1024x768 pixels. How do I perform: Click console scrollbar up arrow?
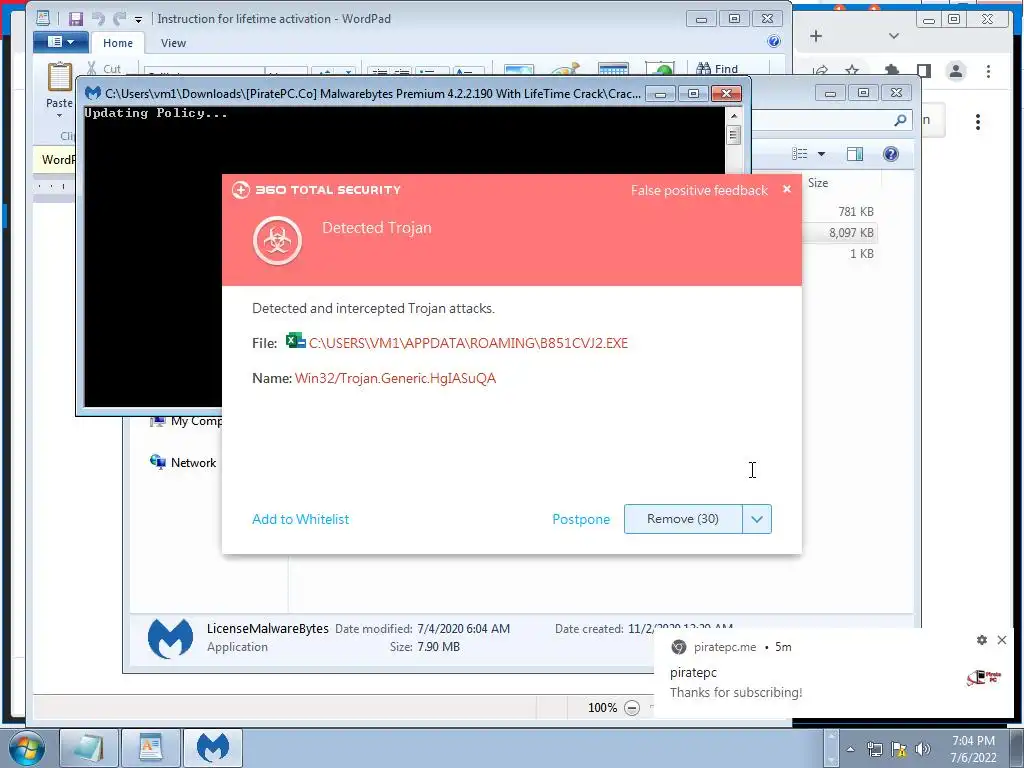point(733,116)
